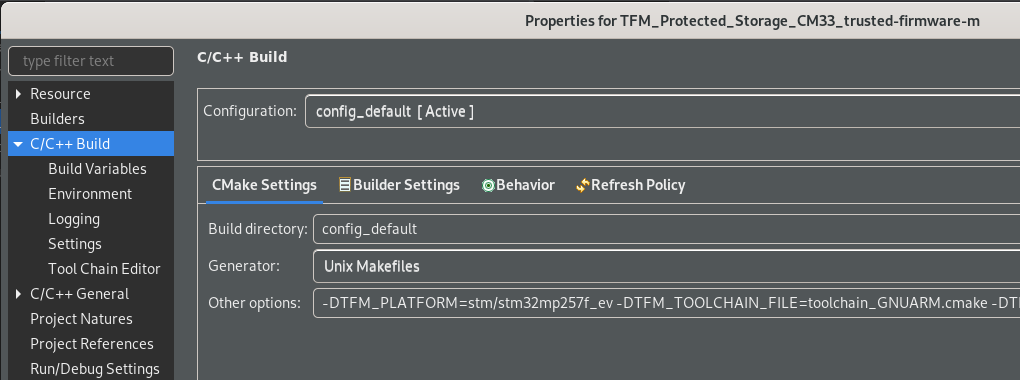Switch to the CMake Settings tab
The image size is (1020, 380).
pos(264,185)
